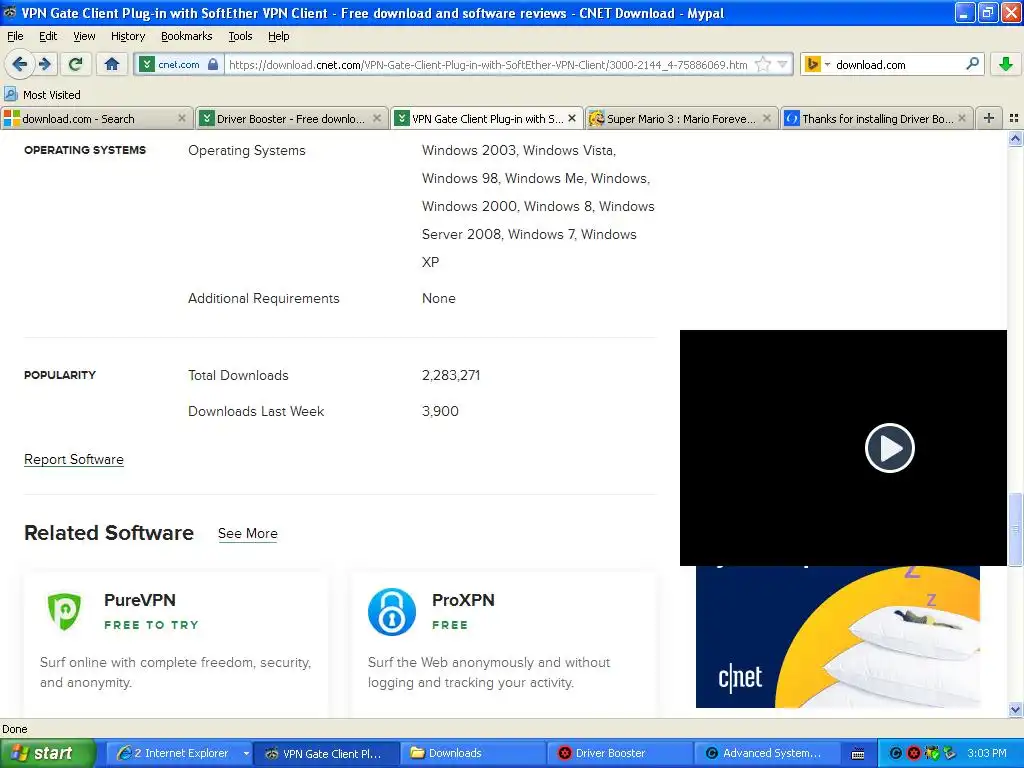Select the Total Downloads value 2,283,271
Screen dimensions: 1024x768
click(x=451, y=375)
